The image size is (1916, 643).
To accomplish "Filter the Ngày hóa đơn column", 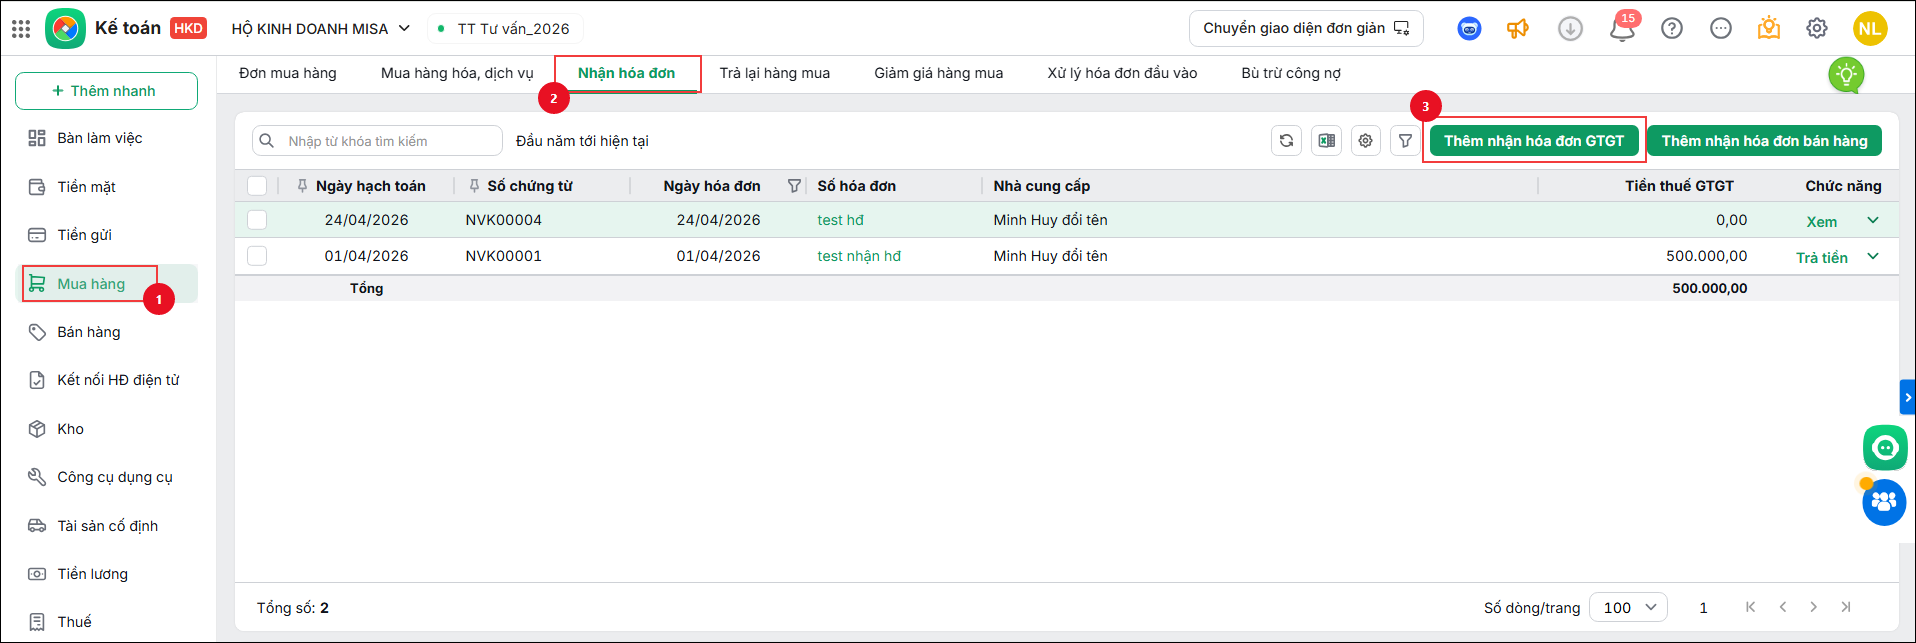I will 794,186.
